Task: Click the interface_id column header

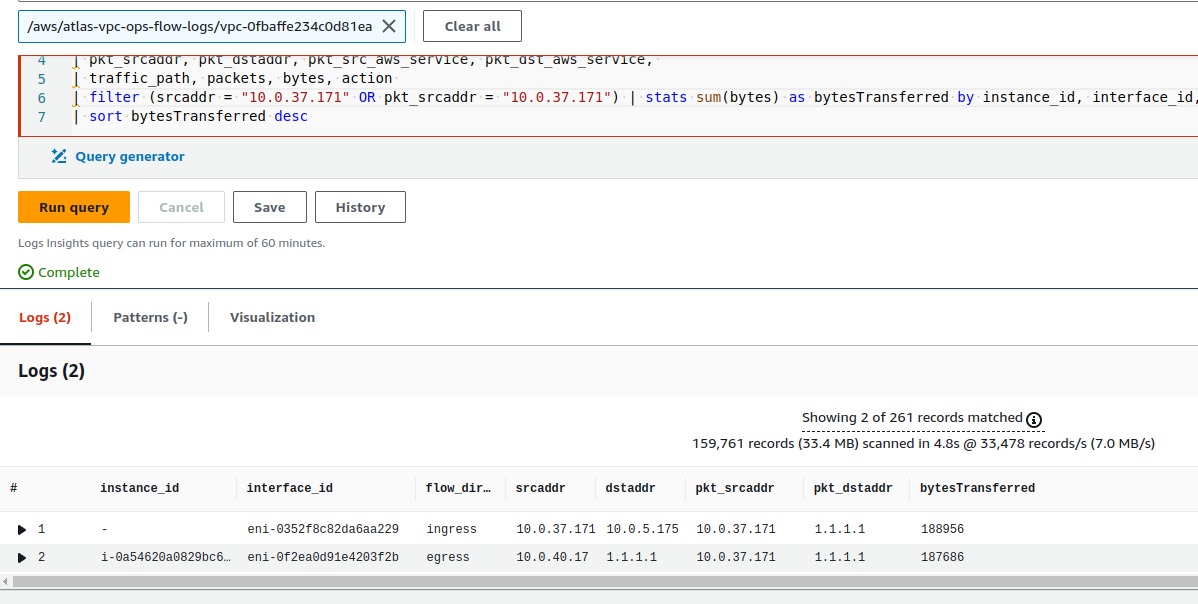Action: tap(290, 489)
